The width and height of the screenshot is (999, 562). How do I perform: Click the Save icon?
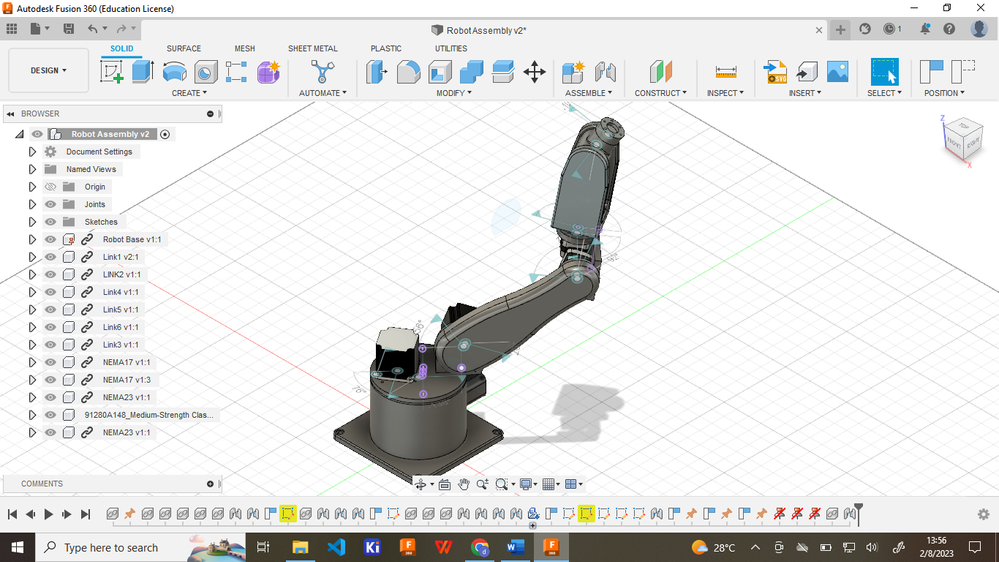68,29
